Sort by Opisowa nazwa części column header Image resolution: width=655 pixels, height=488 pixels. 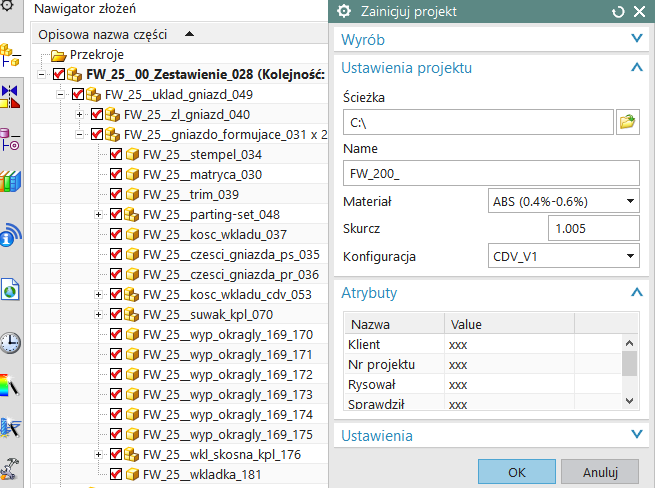point(180,34)
